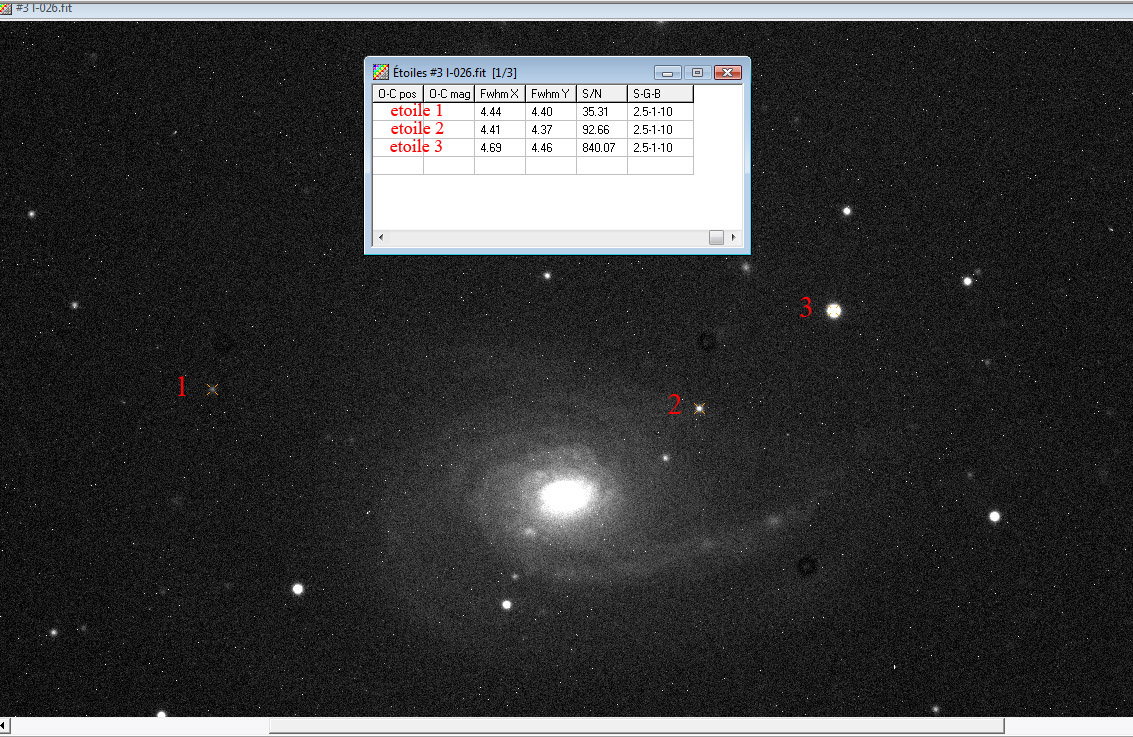This screenshot has height=737, width=1133.
Task: Click the O-C mag column header
Action: pos(449,94)
